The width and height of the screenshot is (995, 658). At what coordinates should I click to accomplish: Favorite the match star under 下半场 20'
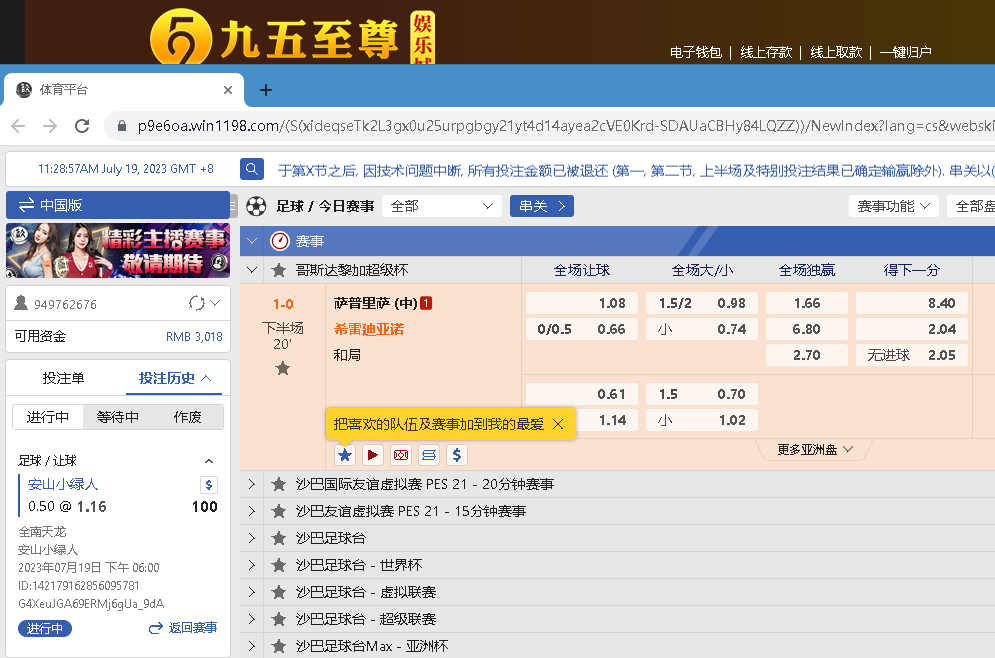click(x=283, y=368)
